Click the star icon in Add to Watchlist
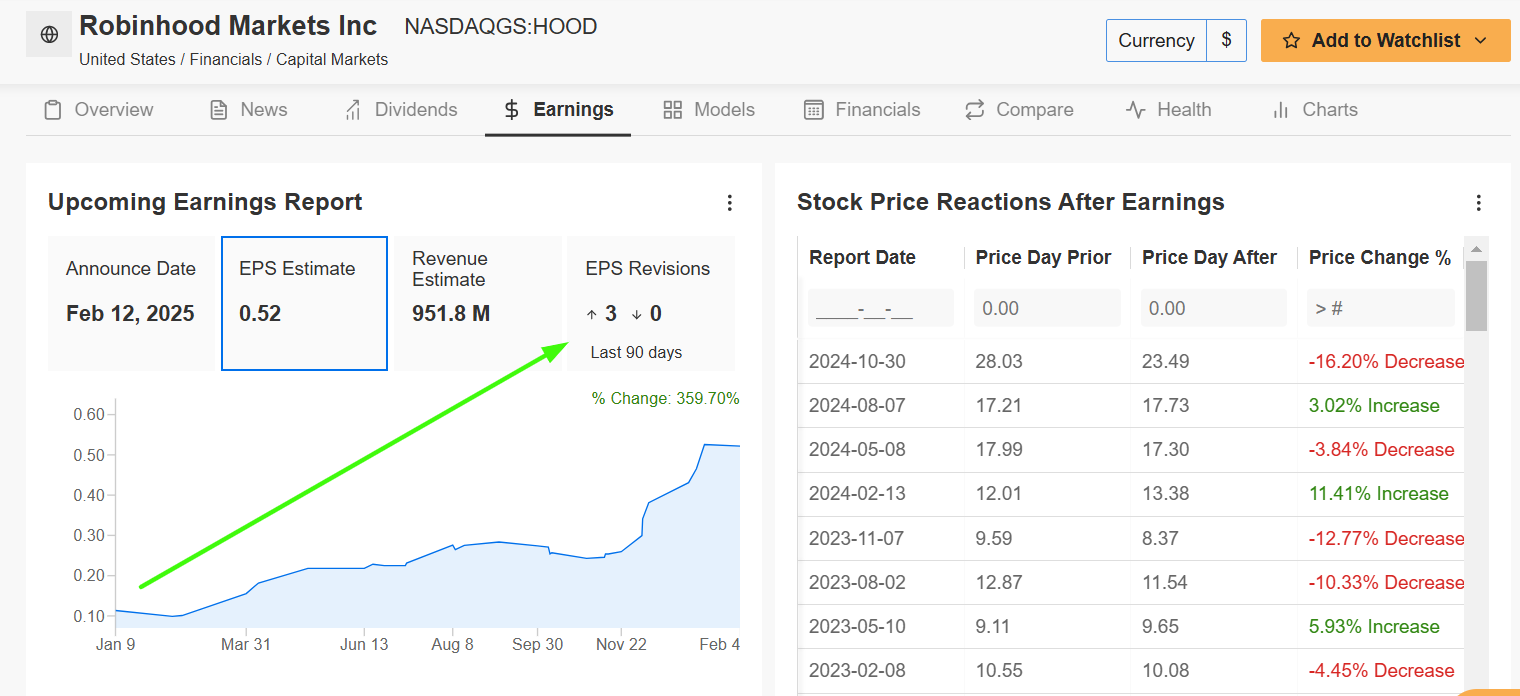 point(1291,41)
